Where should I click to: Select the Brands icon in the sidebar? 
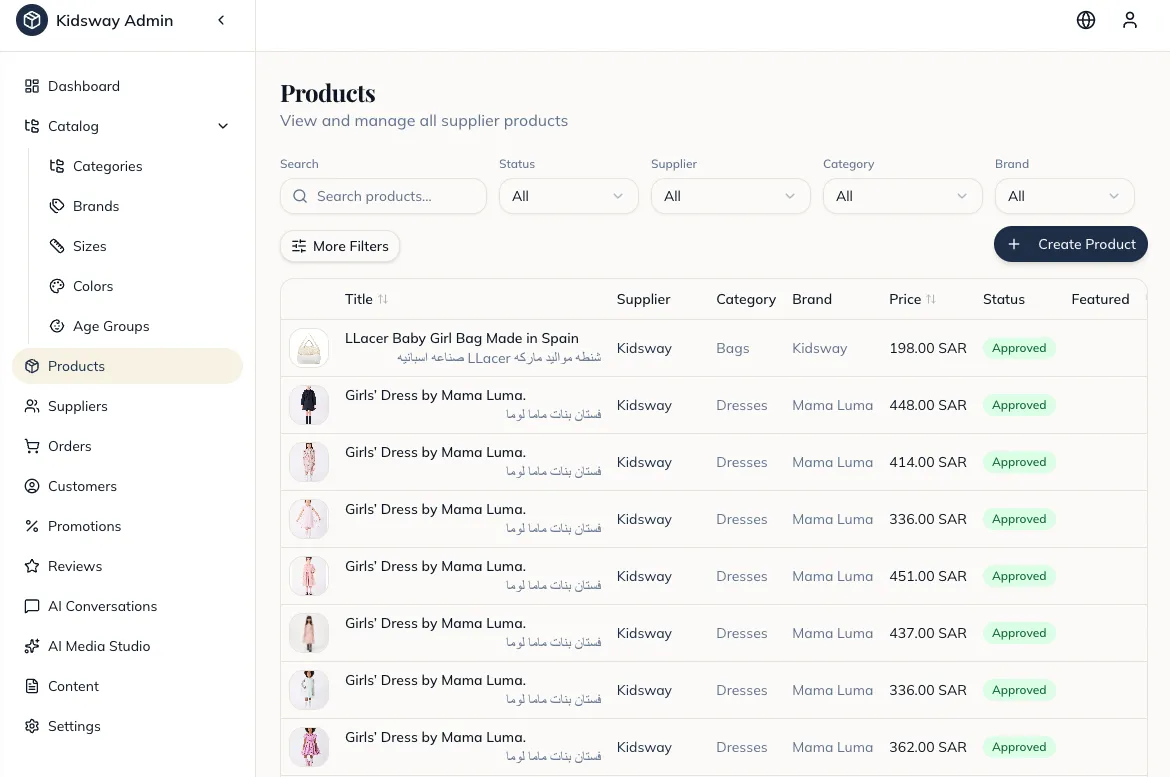[57, 206]
